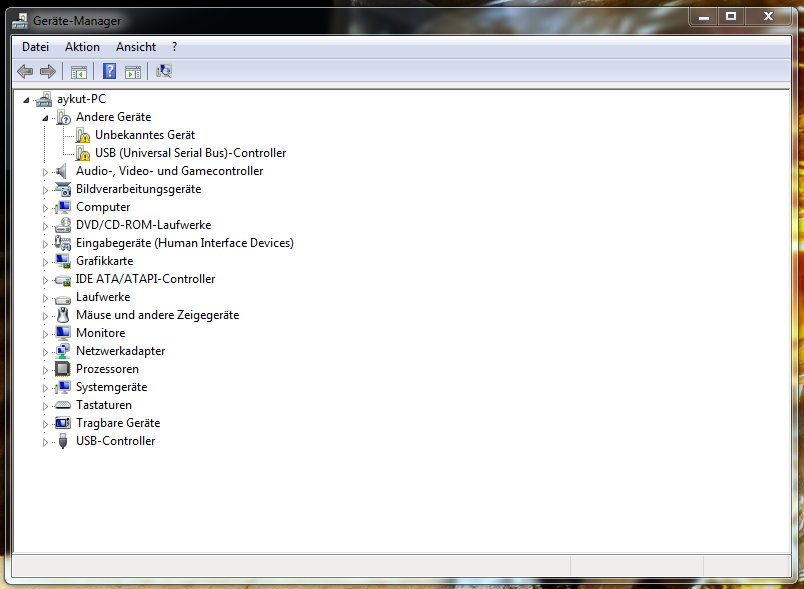This screenshot has width=804, height=589.
Task: Open the Aktion menu
Action: click(82, 47)
